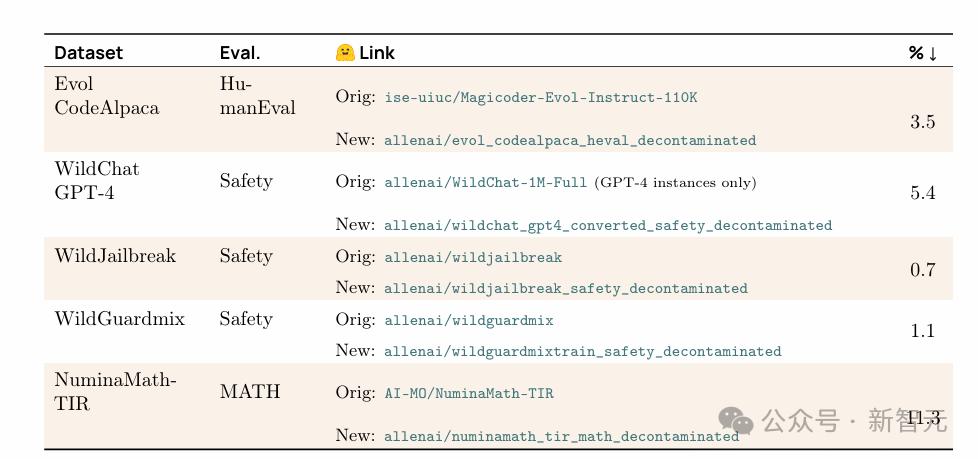Screen dimensions: 978x459
Task: Open AI-MO/NuminaMath-TIR dataset link
Action: (x=469, y=394)
